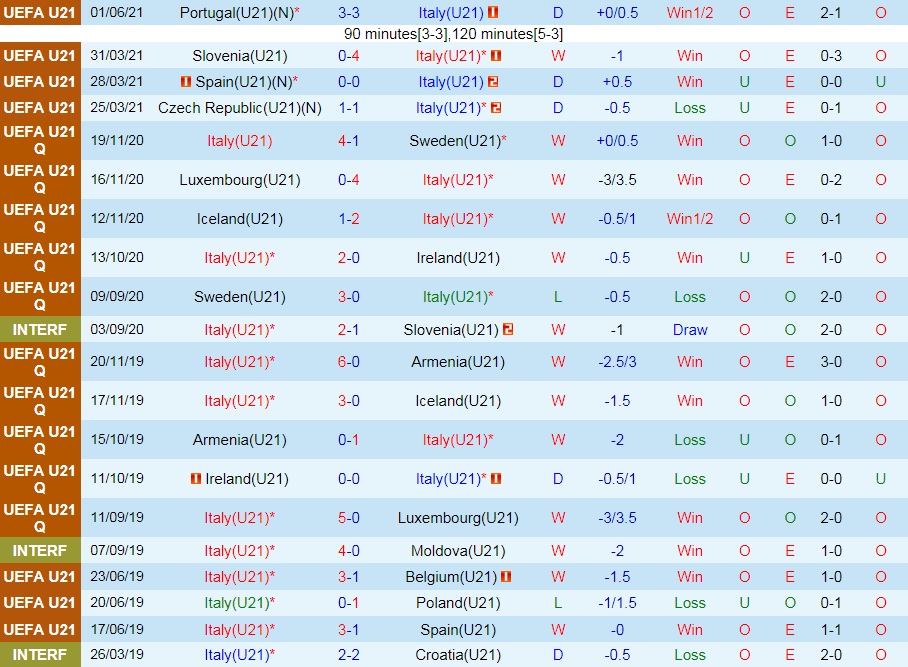This screenshot has height=667, width=908.
Task: Select the 5-0 score versus Luxembourg
Action: point(349,517)
